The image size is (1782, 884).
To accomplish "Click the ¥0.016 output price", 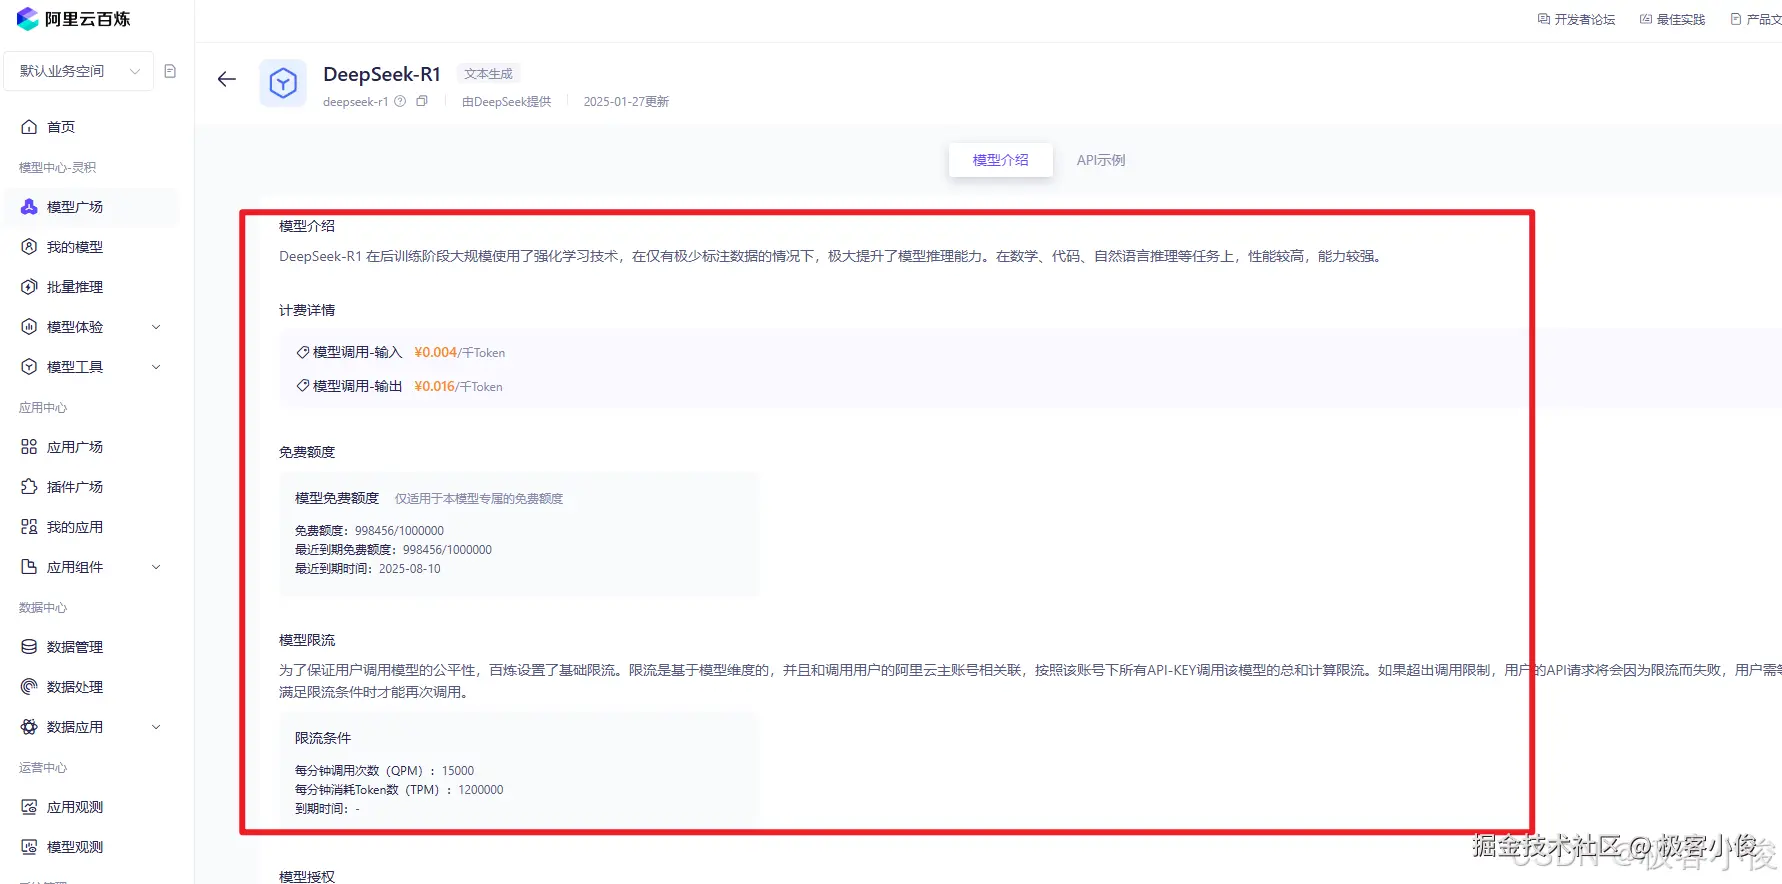I will point(435,386).
